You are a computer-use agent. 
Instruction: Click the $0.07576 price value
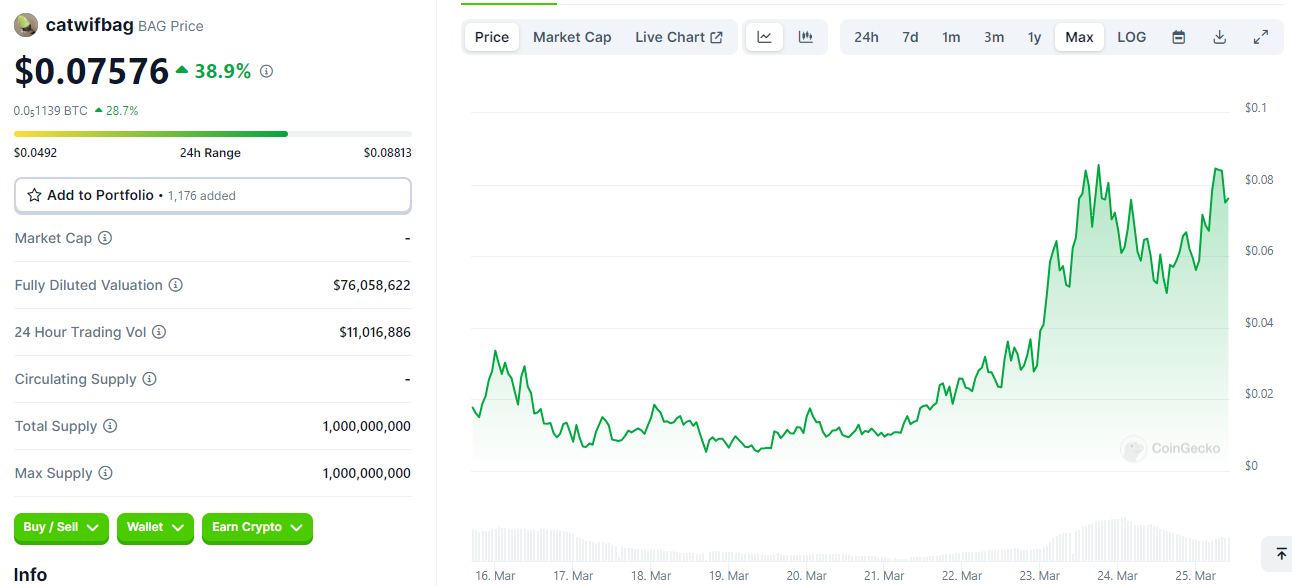[x=92, y=71]
